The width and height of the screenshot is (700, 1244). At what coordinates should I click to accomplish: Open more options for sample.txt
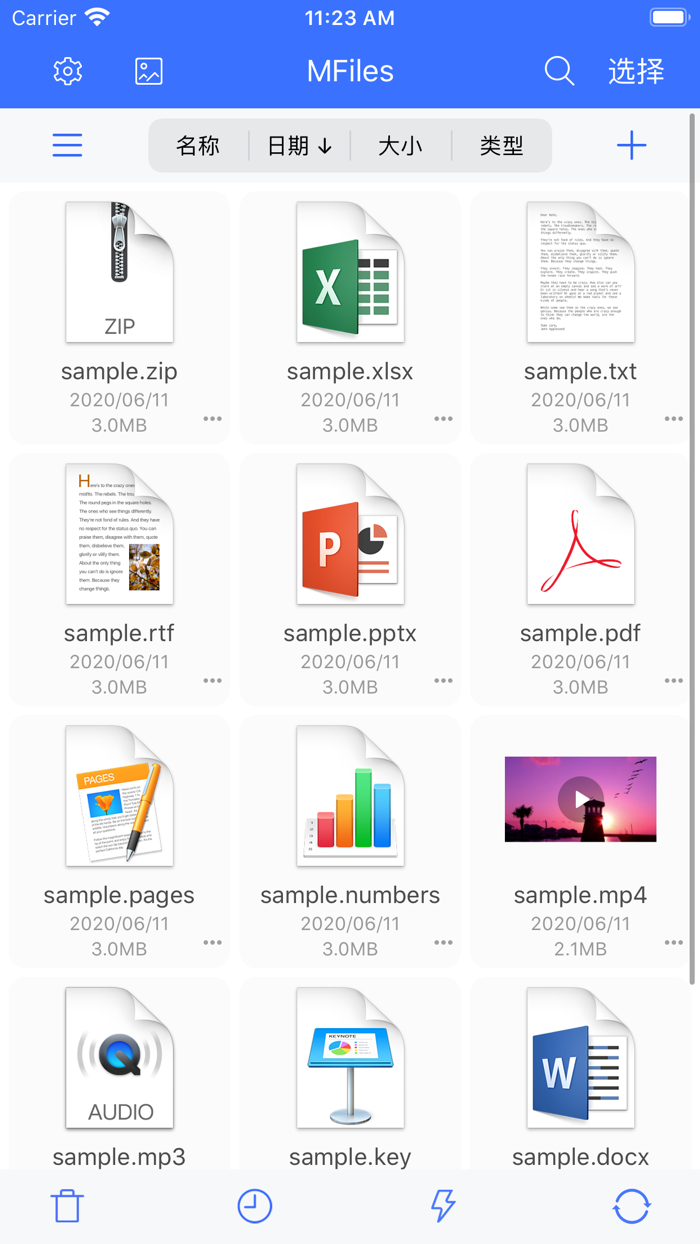674,419
